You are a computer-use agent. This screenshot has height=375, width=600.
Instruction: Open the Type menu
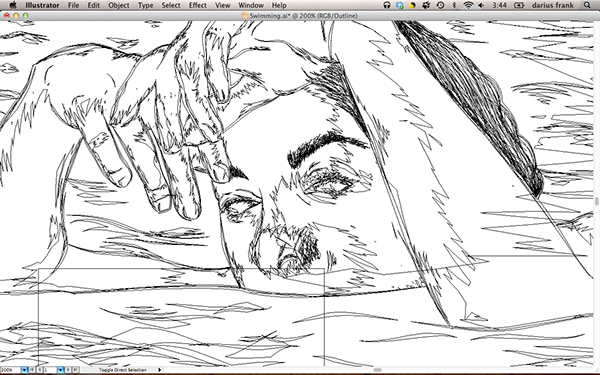[x=145, y=5]
